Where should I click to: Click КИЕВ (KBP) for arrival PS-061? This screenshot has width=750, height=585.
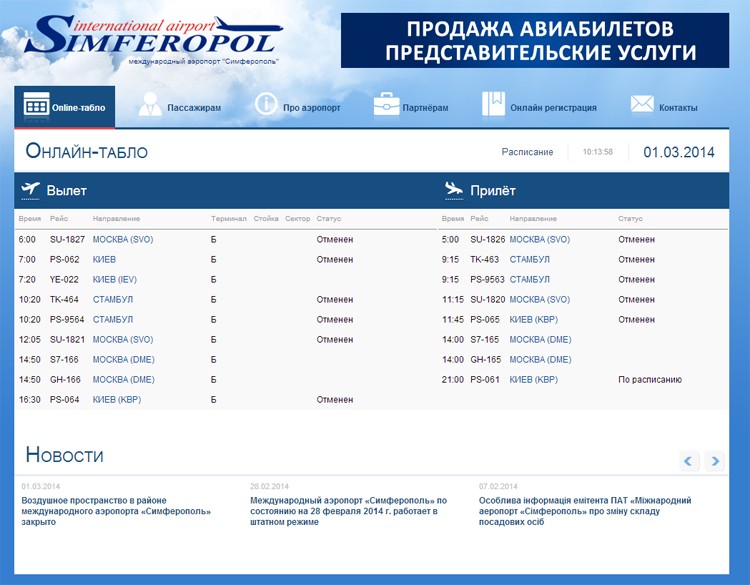click(x=534, y=380)
